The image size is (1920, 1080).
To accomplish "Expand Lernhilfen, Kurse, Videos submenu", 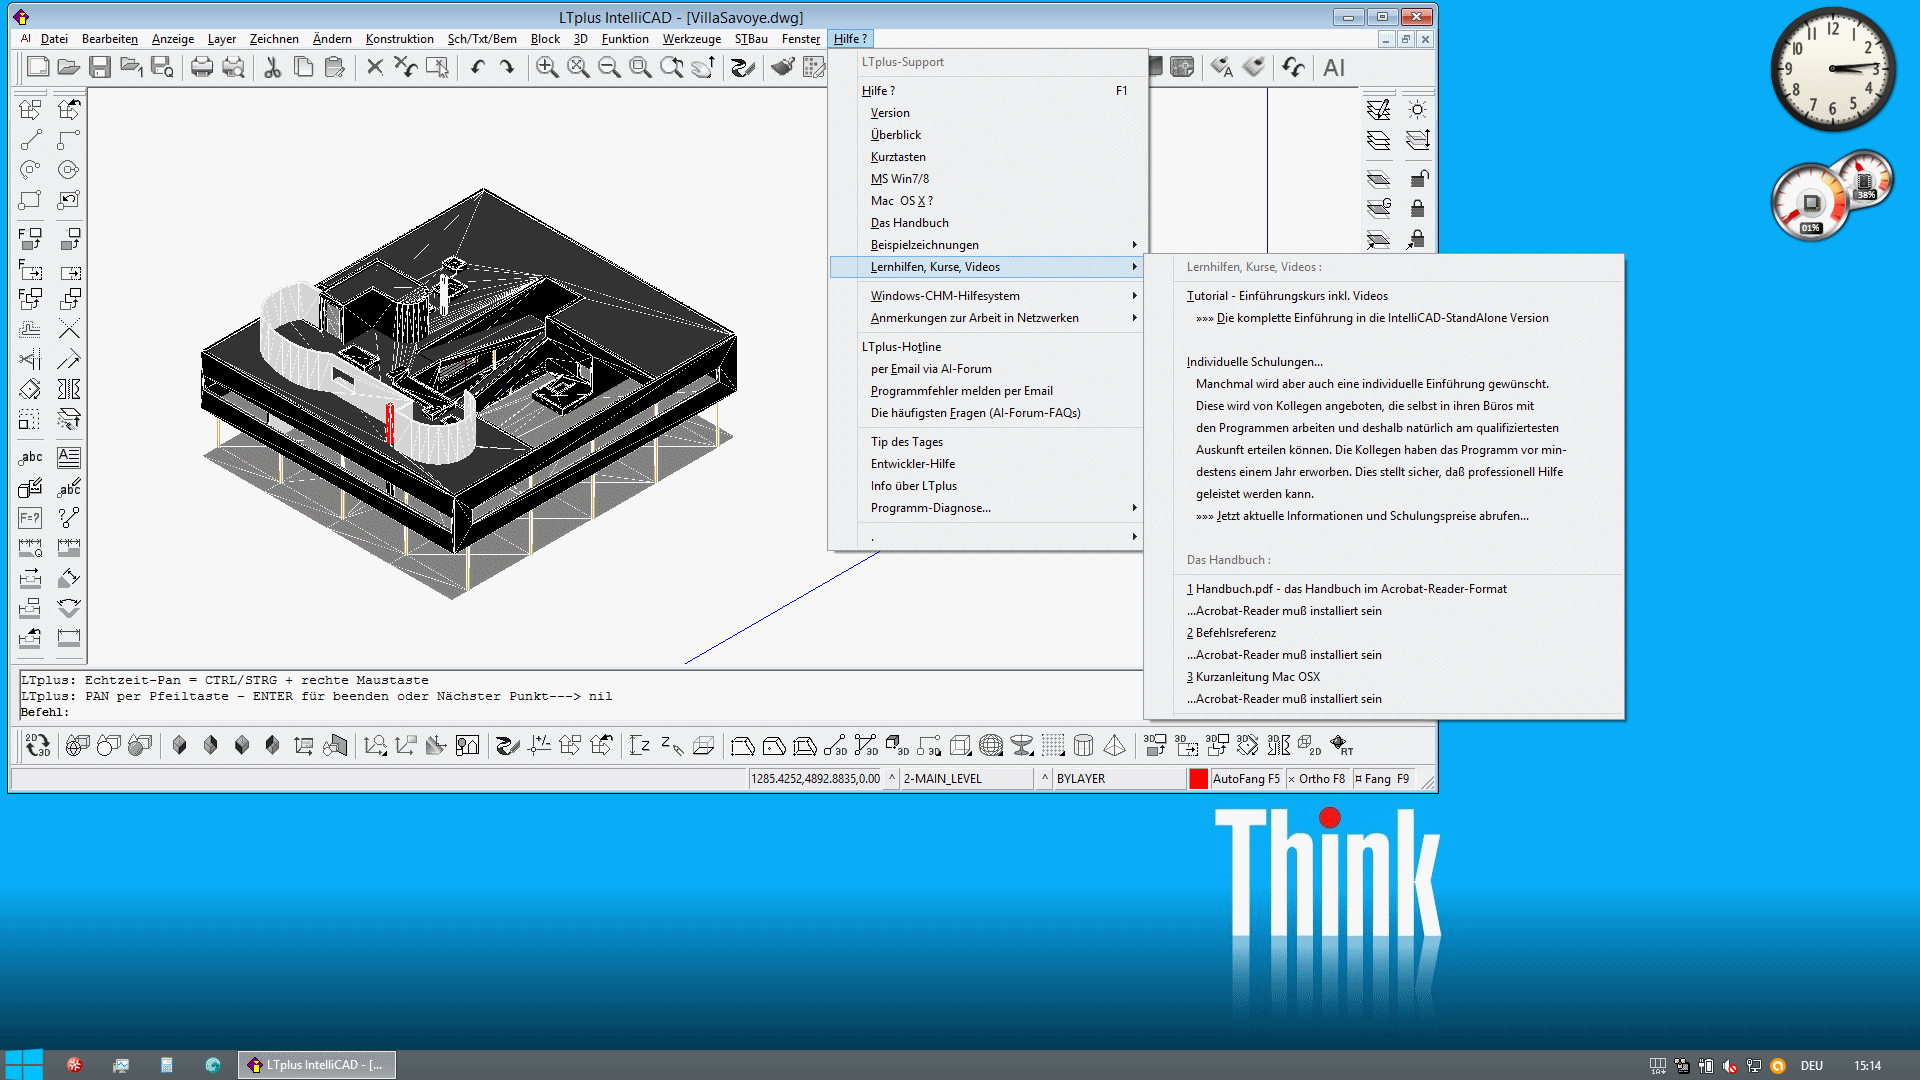I will [987, 267].
